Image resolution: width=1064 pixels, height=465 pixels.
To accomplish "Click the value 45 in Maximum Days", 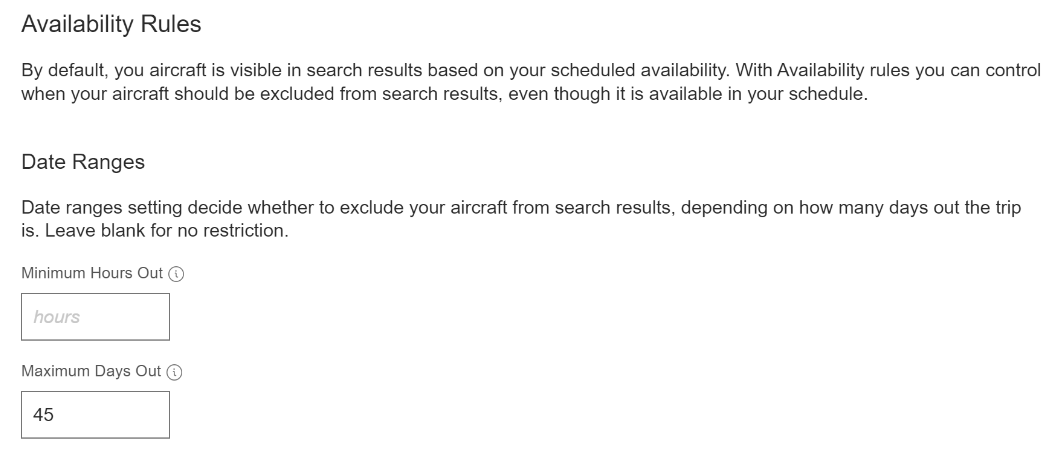I will 43,415.
